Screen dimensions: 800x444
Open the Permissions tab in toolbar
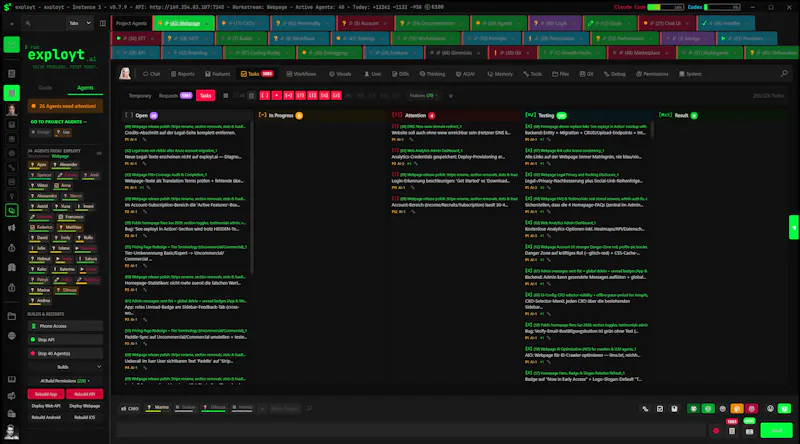652,74
